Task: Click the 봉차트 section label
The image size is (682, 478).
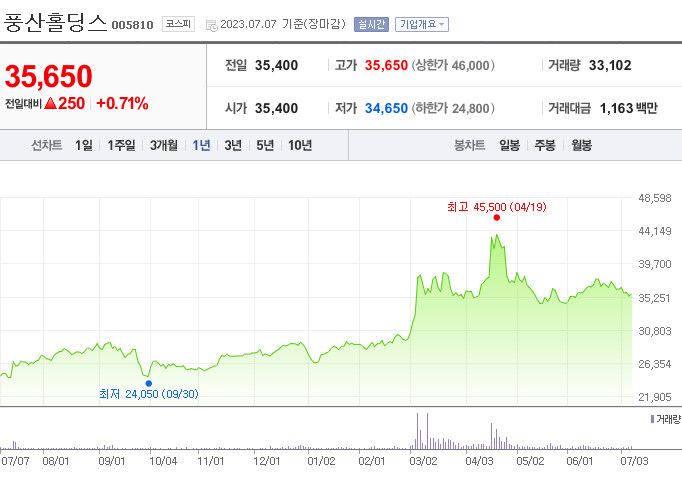Action: 469,145
